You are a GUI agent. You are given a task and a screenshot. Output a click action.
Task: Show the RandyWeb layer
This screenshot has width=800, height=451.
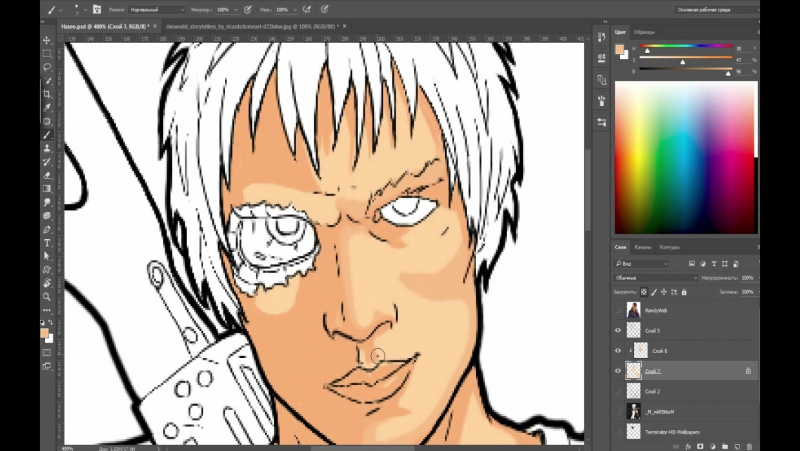point(618,310)
